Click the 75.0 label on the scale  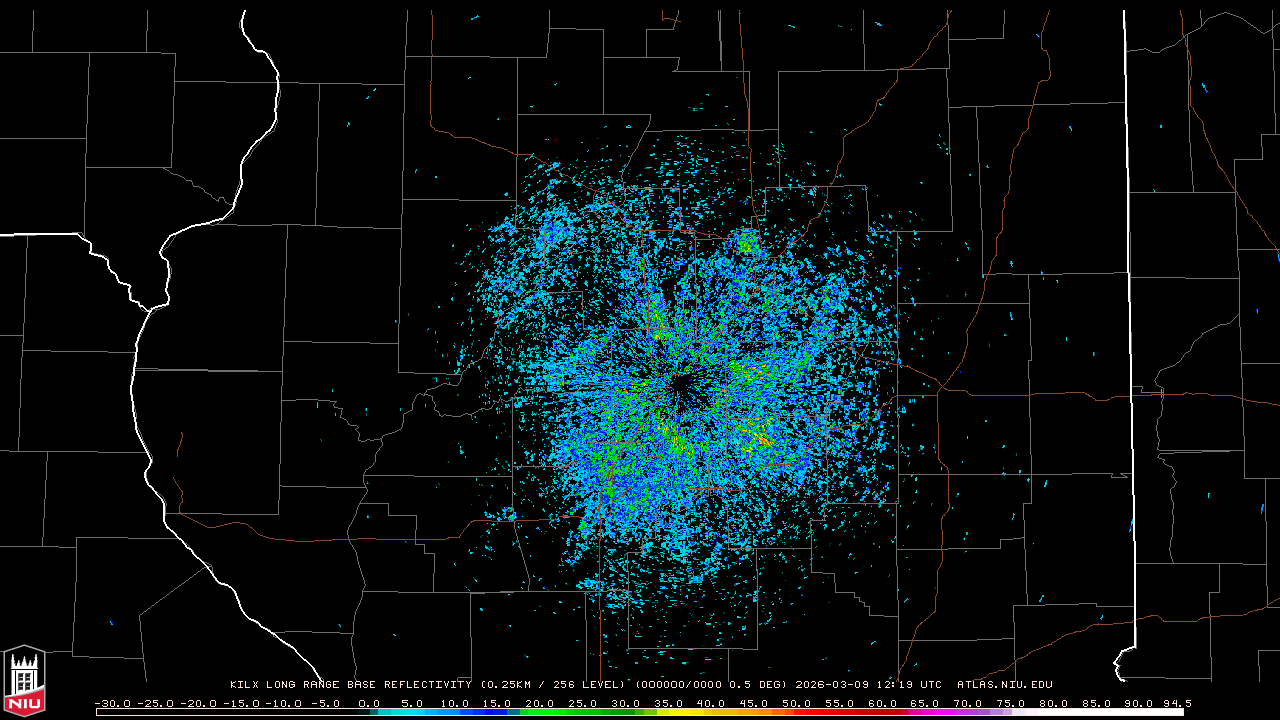click(1011, 703)
